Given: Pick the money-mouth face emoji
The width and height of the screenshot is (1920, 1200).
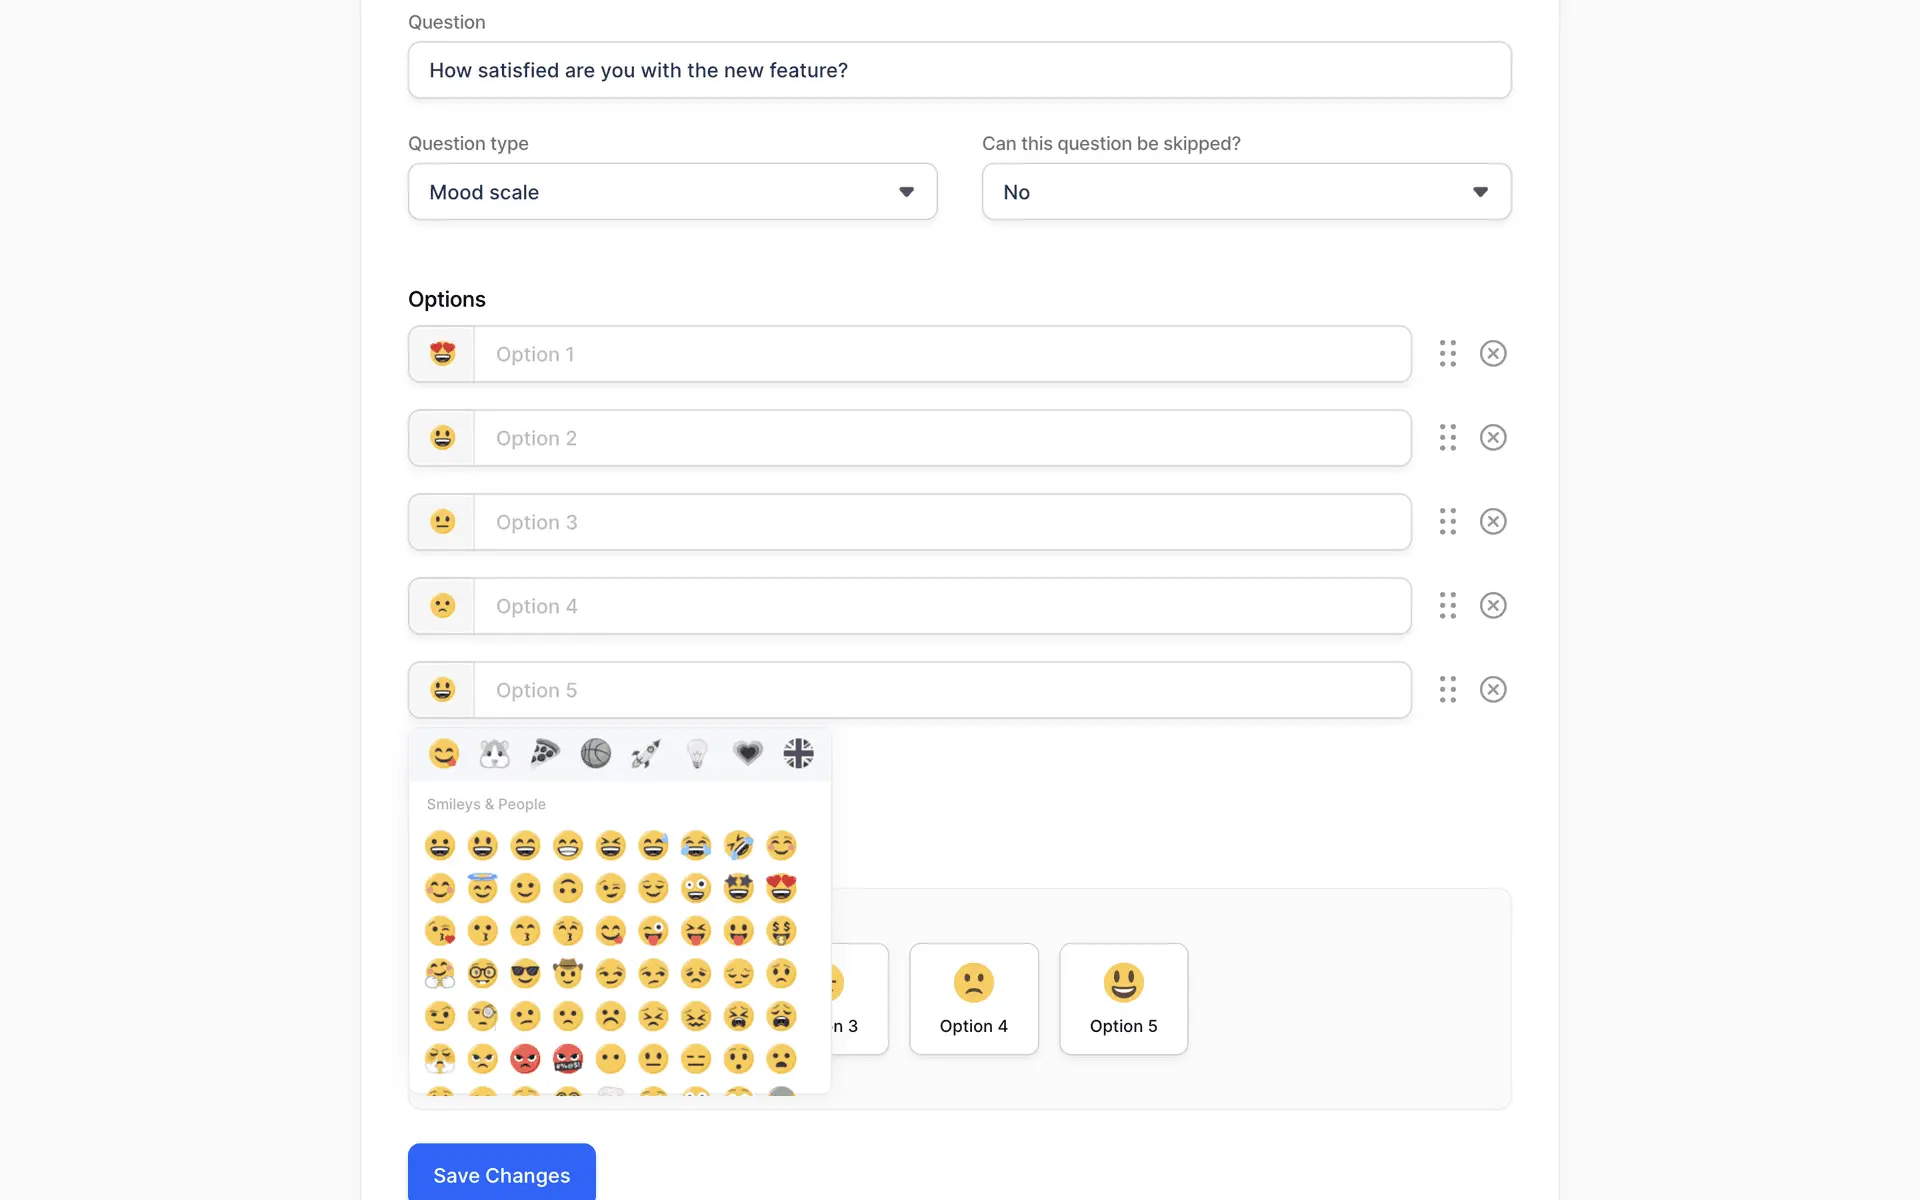Looking at the screenshot, I should (781, 931).
